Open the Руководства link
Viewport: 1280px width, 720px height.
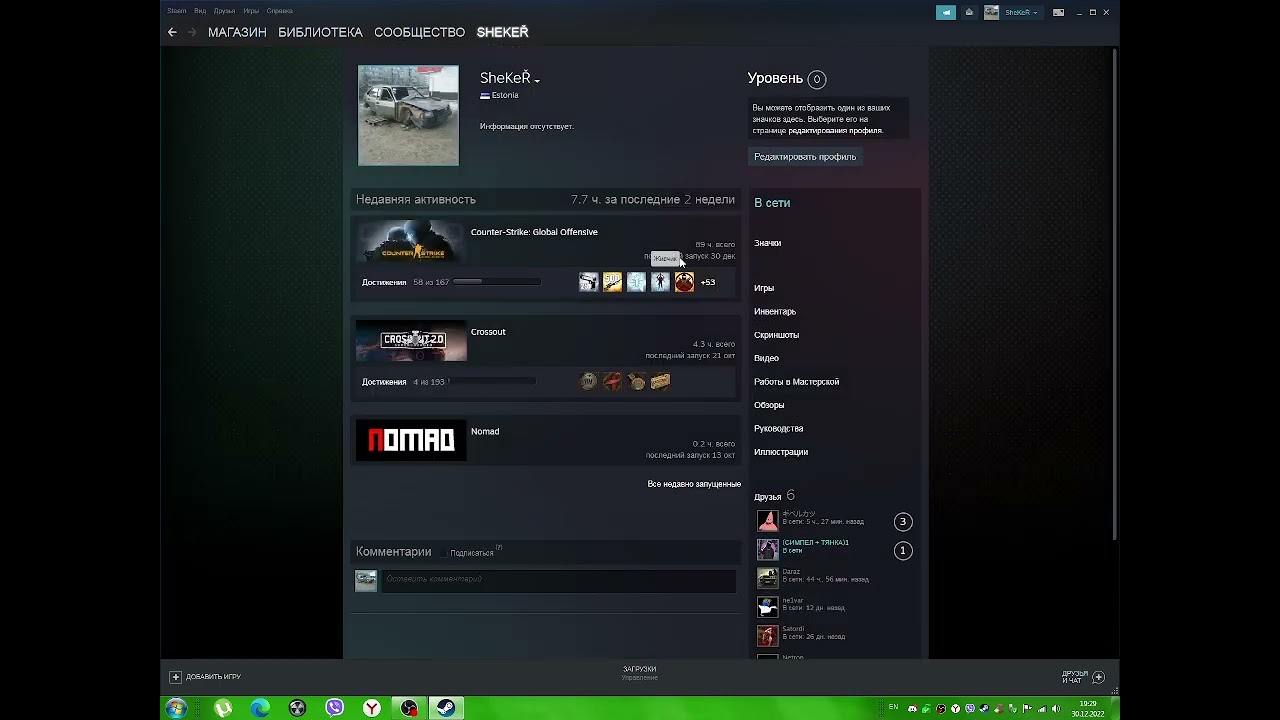pyautogui.click(x=779, y=429)
